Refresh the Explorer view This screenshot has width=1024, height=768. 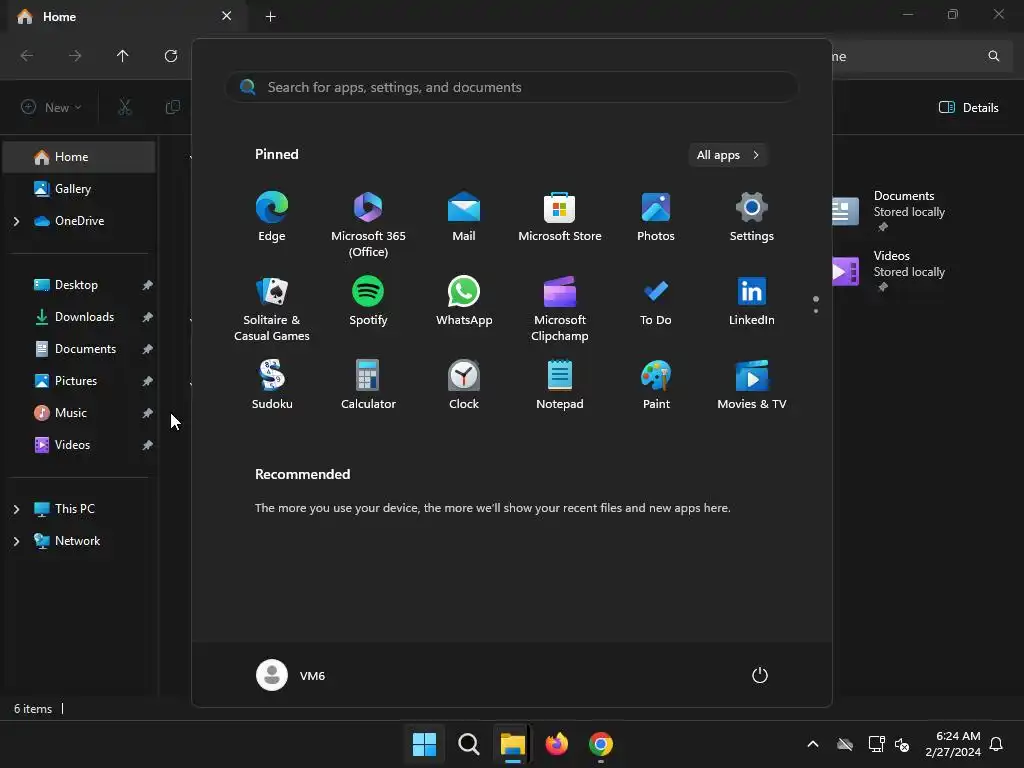coord(171,56)
